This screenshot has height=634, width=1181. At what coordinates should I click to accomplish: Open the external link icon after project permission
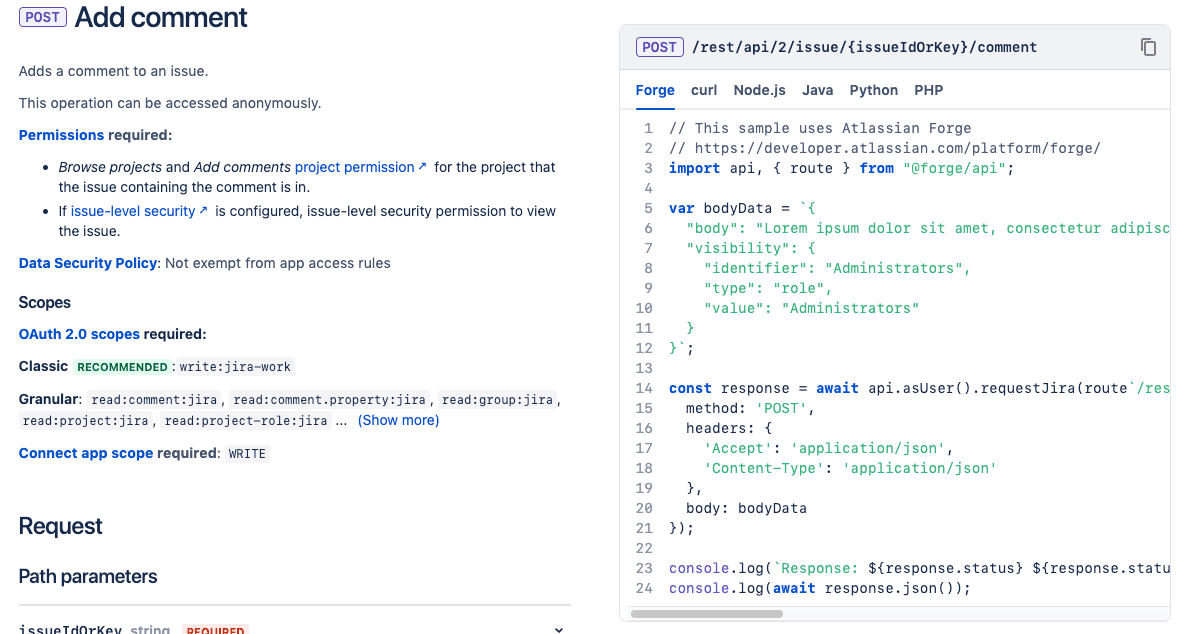click(x=423, y=166)
